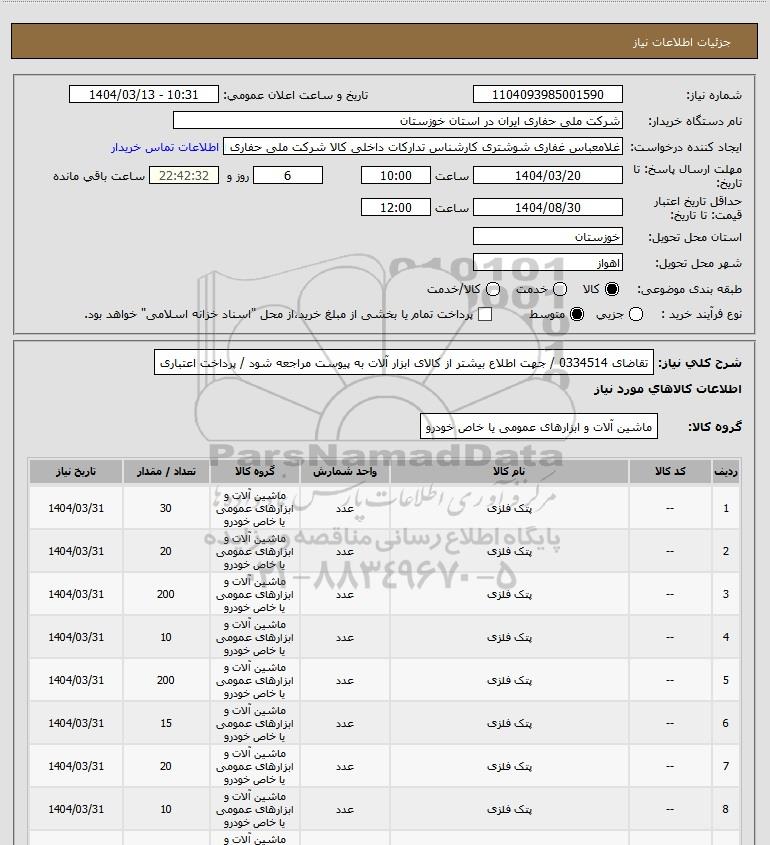
Task: Click the announcement date field 1404/03/13 - 10:31
Action: click(144, 94)
